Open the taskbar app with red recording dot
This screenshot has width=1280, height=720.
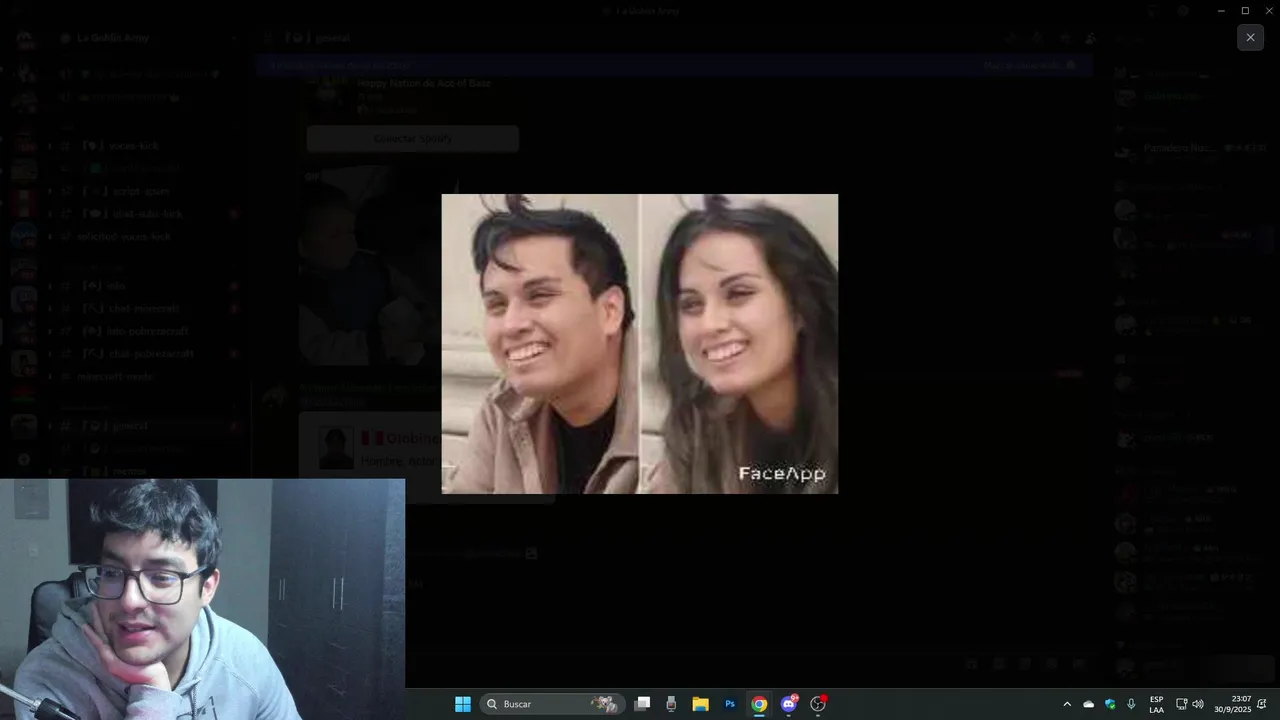(818, 704)
